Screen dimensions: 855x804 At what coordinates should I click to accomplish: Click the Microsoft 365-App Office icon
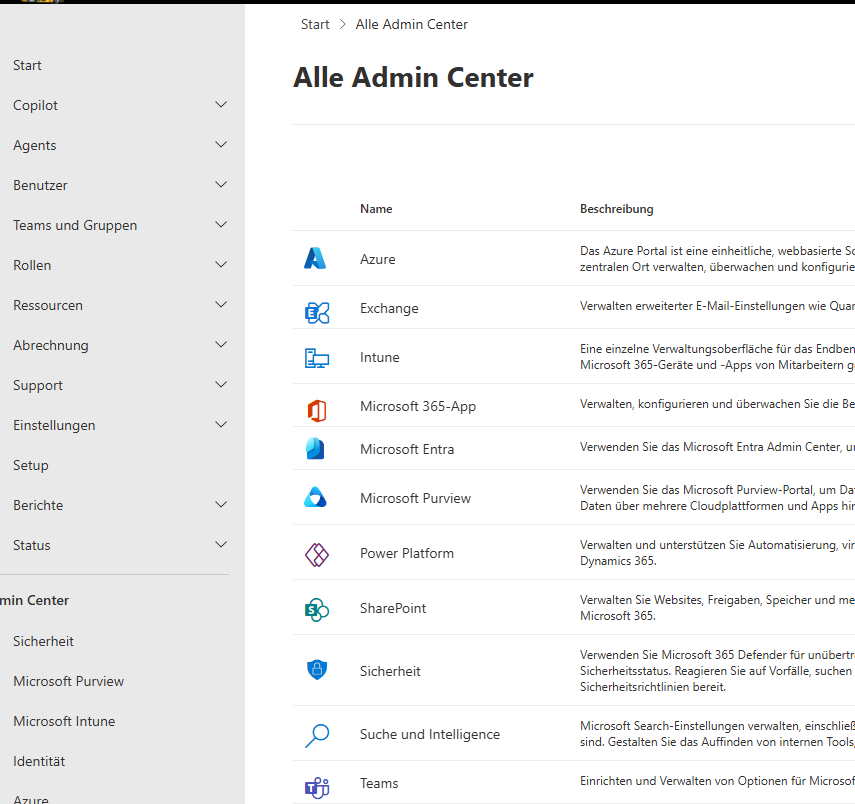point(316,408)
